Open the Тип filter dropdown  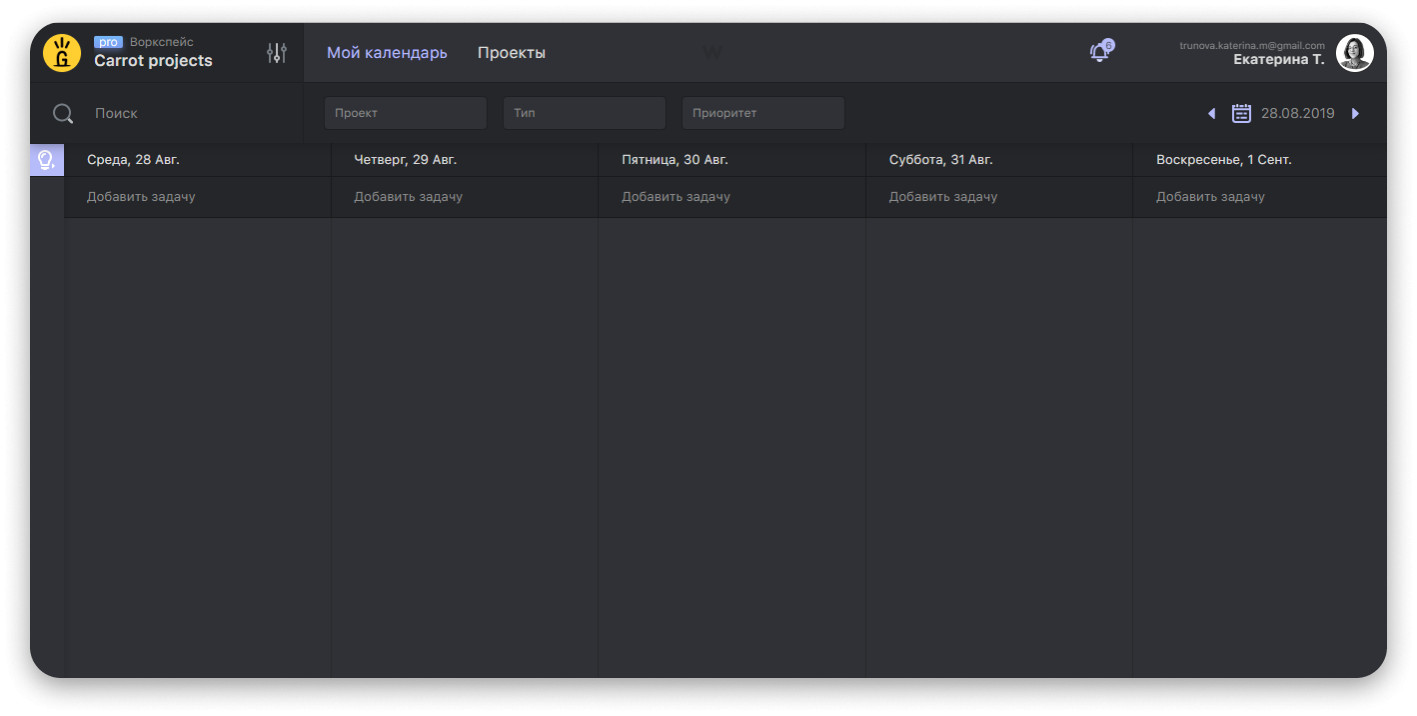click(584, 113)
